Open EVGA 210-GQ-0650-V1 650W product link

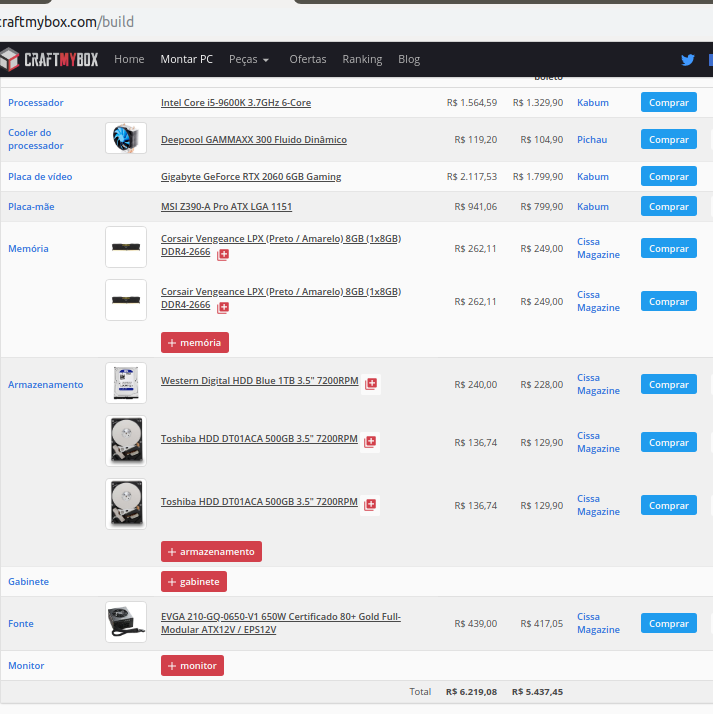click(280, 623)
